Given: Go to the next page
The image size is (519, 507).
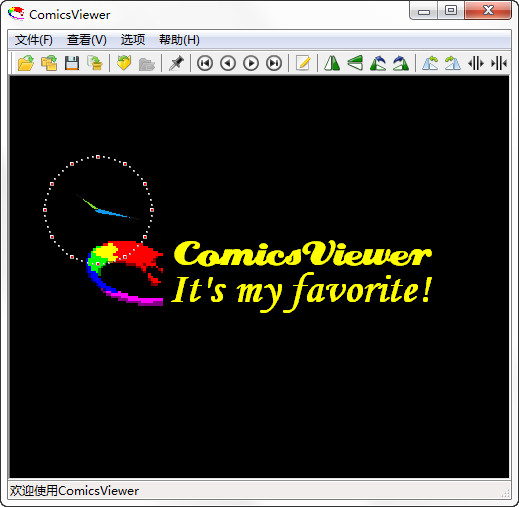Looking at the screenshot, I should [251, 63].
